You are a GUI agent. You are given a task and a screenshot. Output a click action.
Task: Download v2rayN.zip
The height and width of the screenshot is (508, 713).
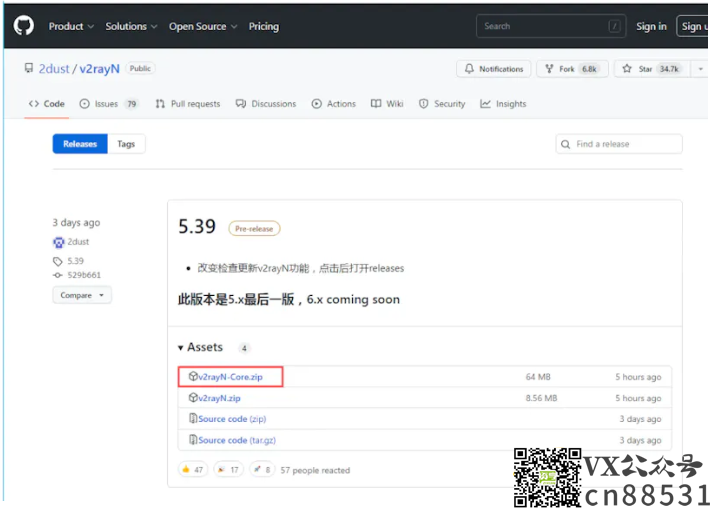(219, 398)
